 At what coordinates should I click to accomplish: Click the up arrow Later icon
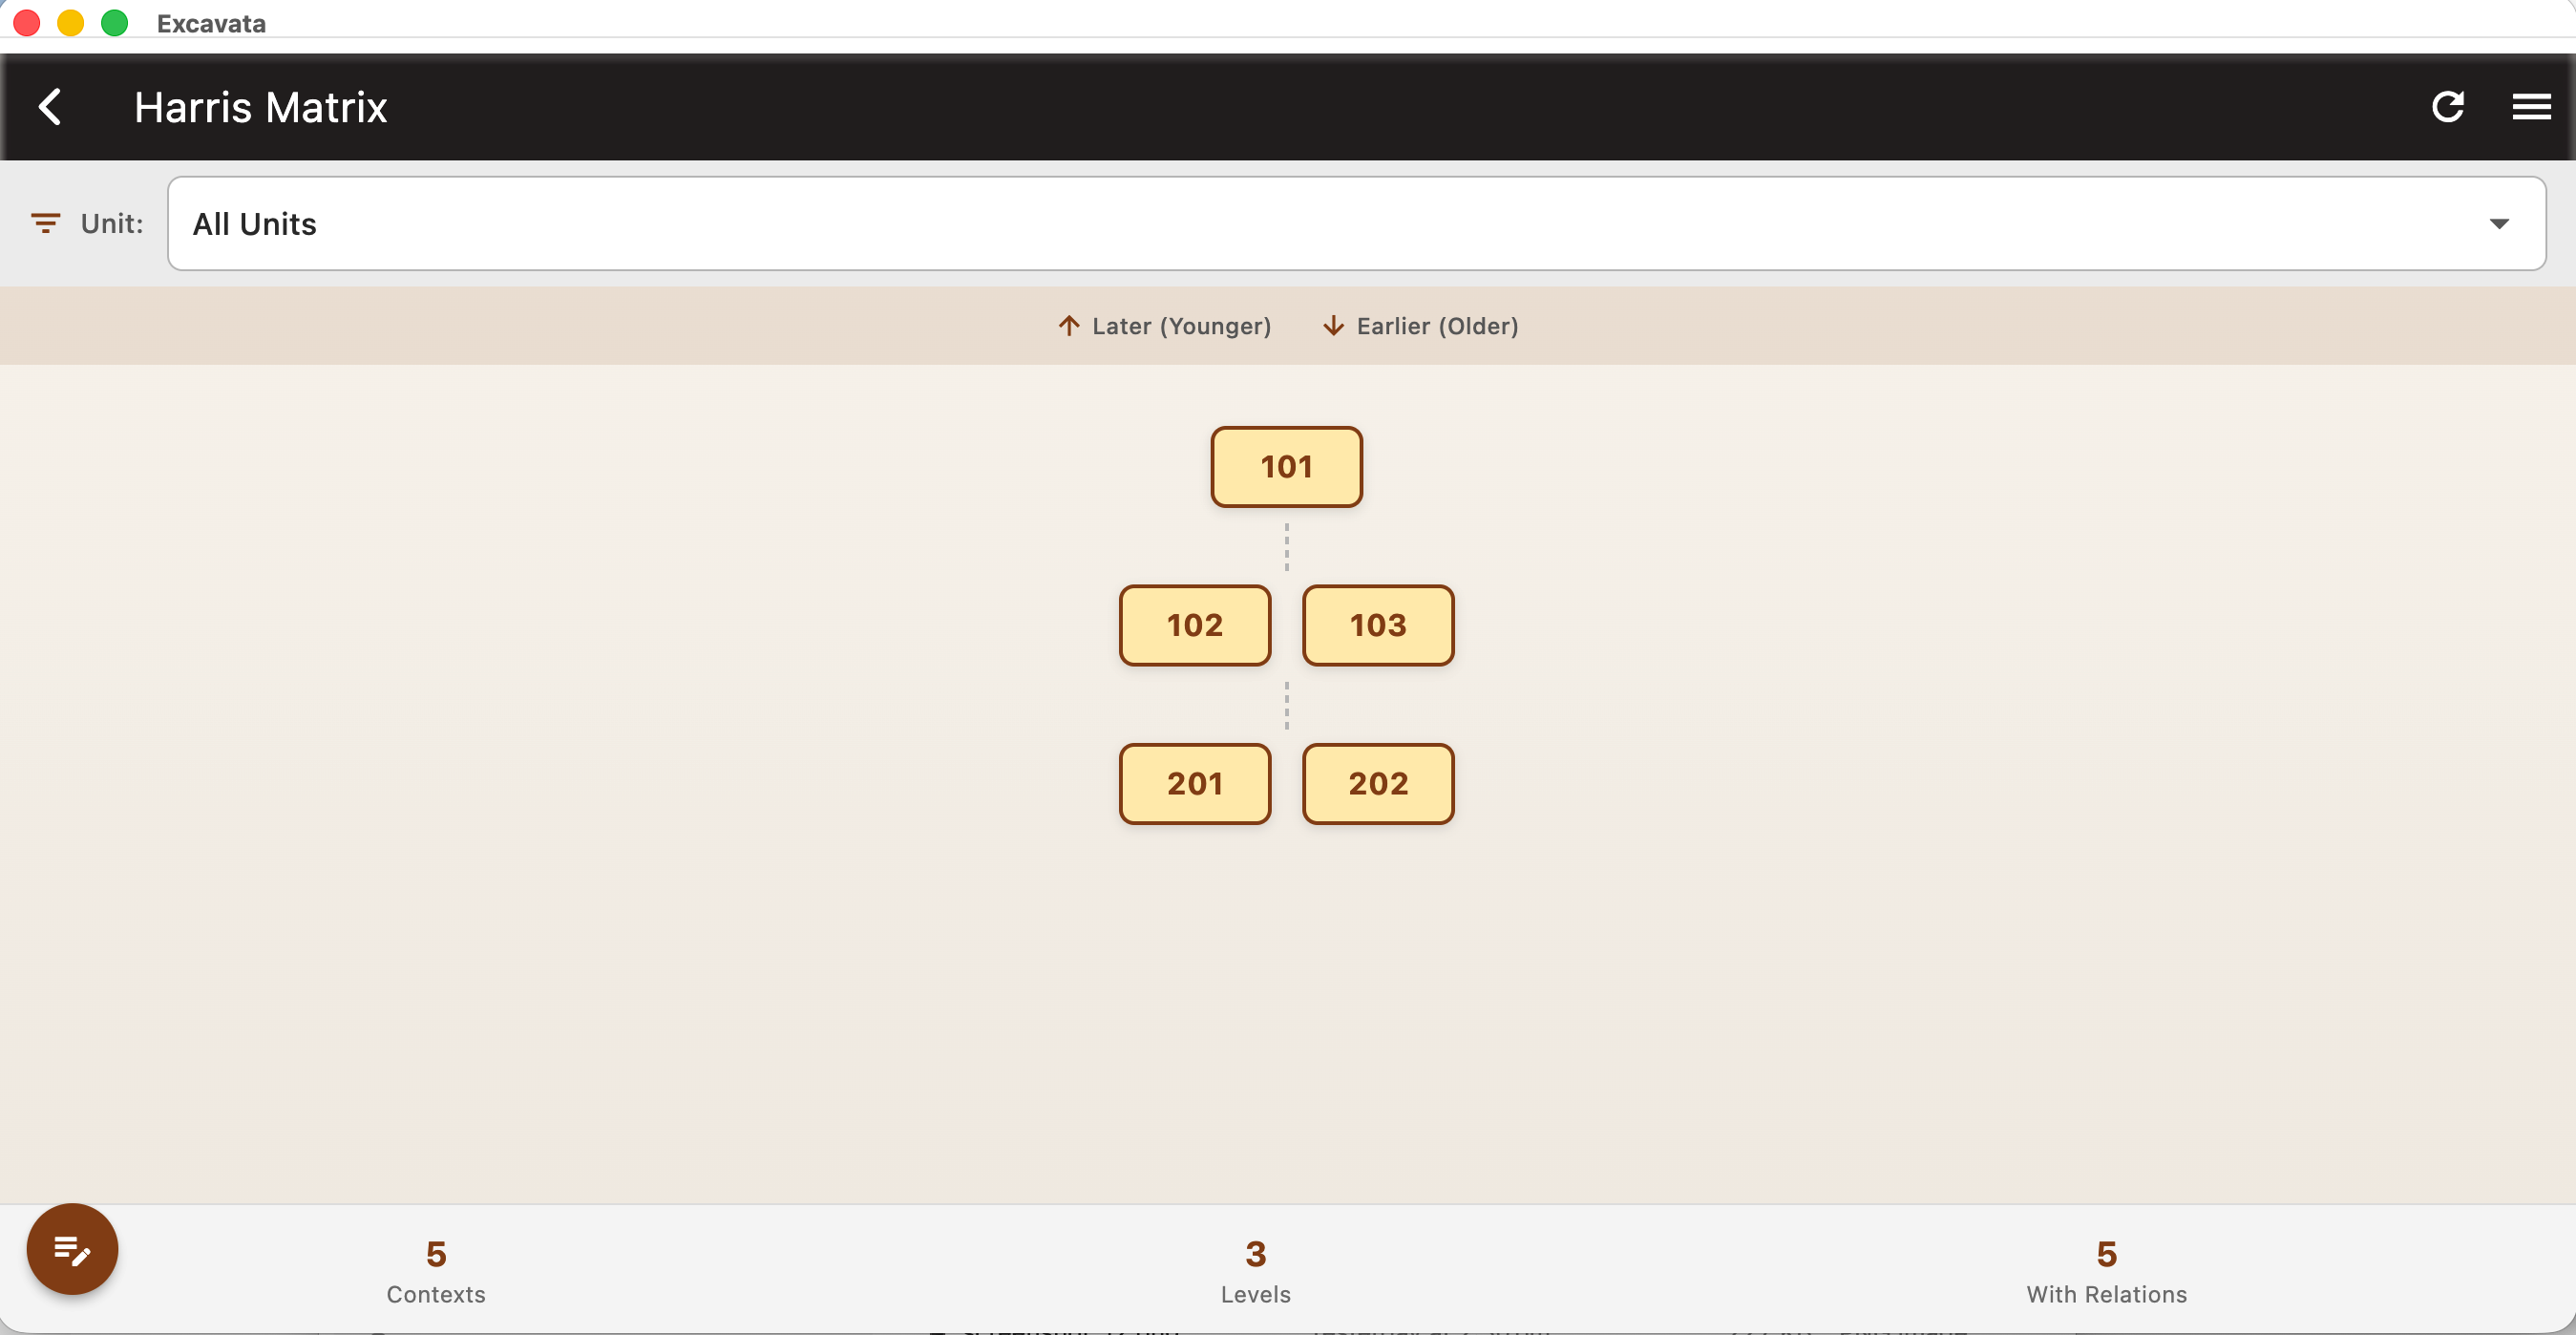coord(1068,326)
